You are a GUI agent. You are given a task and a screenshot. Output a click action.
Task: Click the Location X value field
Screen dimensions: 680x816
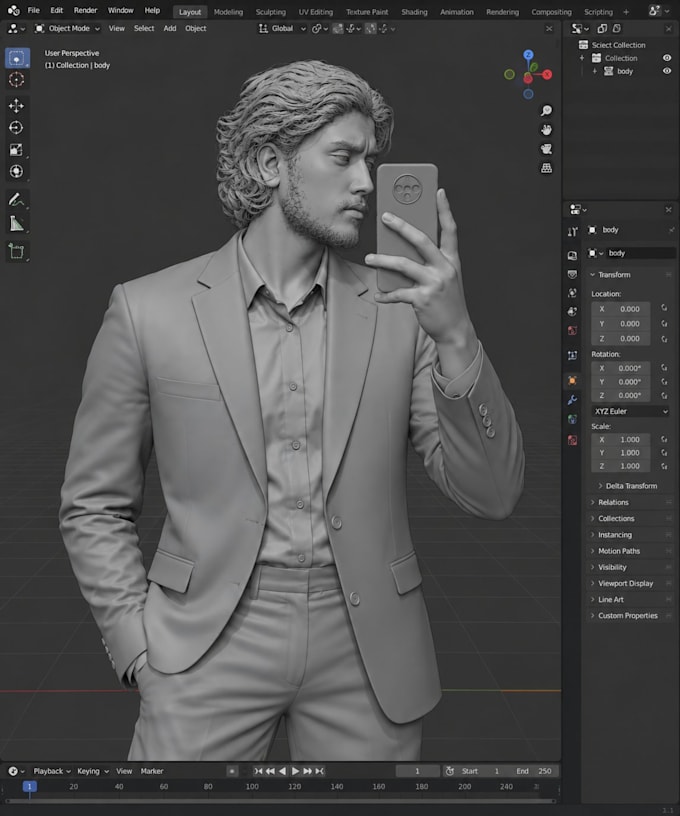point(621,309)
